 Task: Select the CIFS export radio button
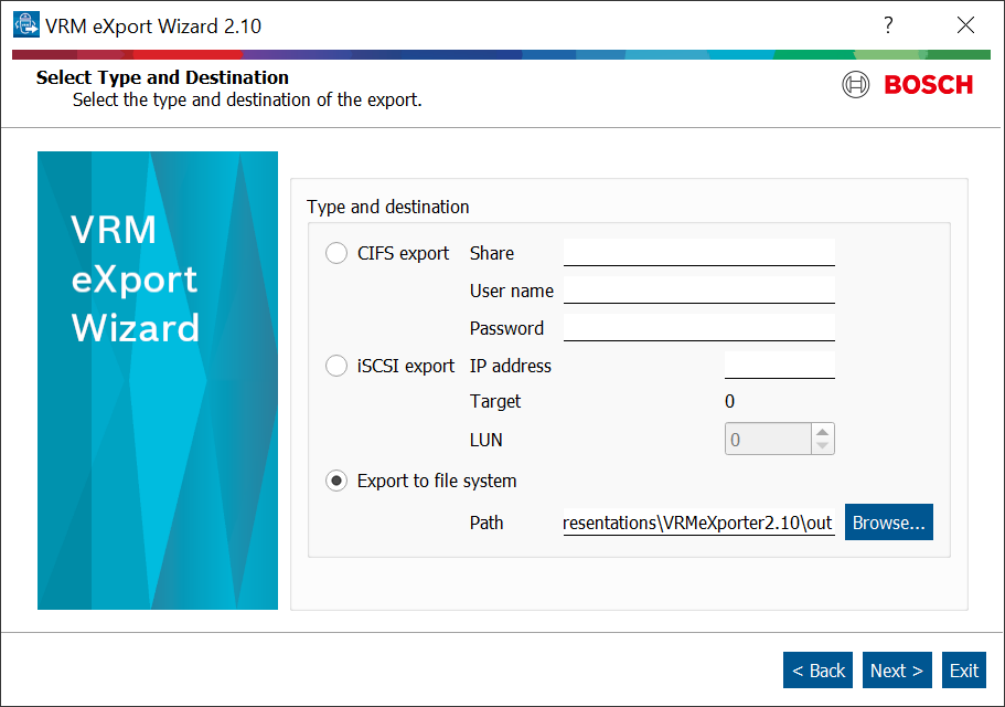(x=337, y=254)
